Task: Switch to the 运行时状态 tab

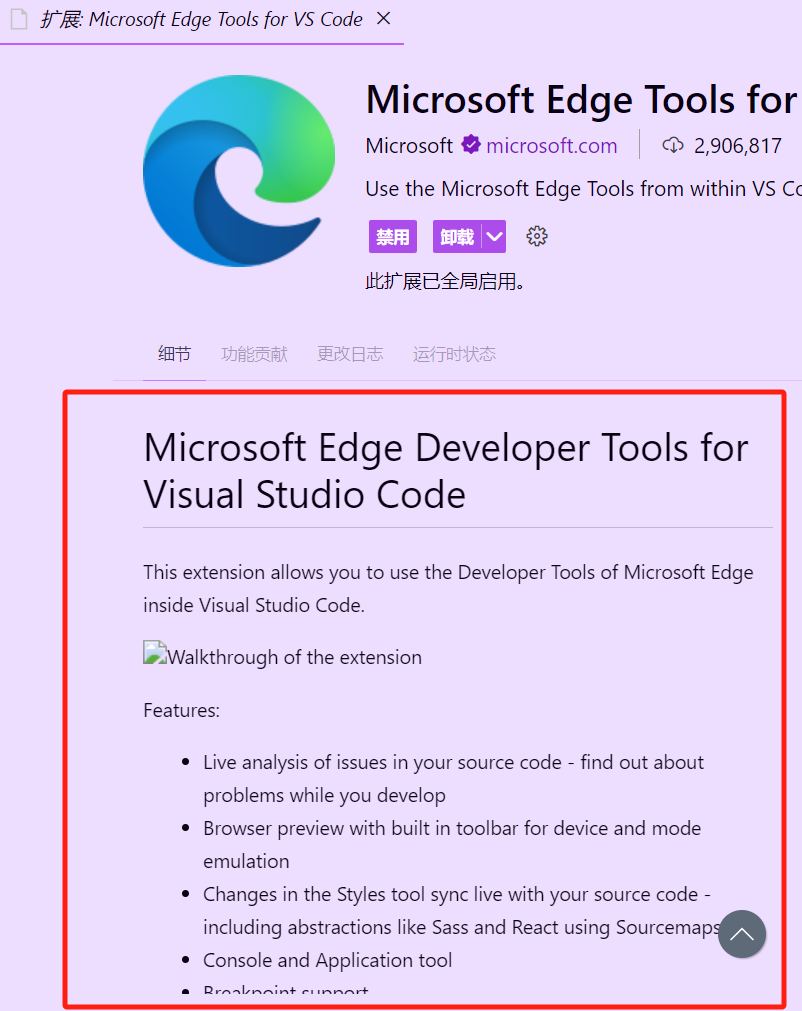Action: tap(454, 354)
